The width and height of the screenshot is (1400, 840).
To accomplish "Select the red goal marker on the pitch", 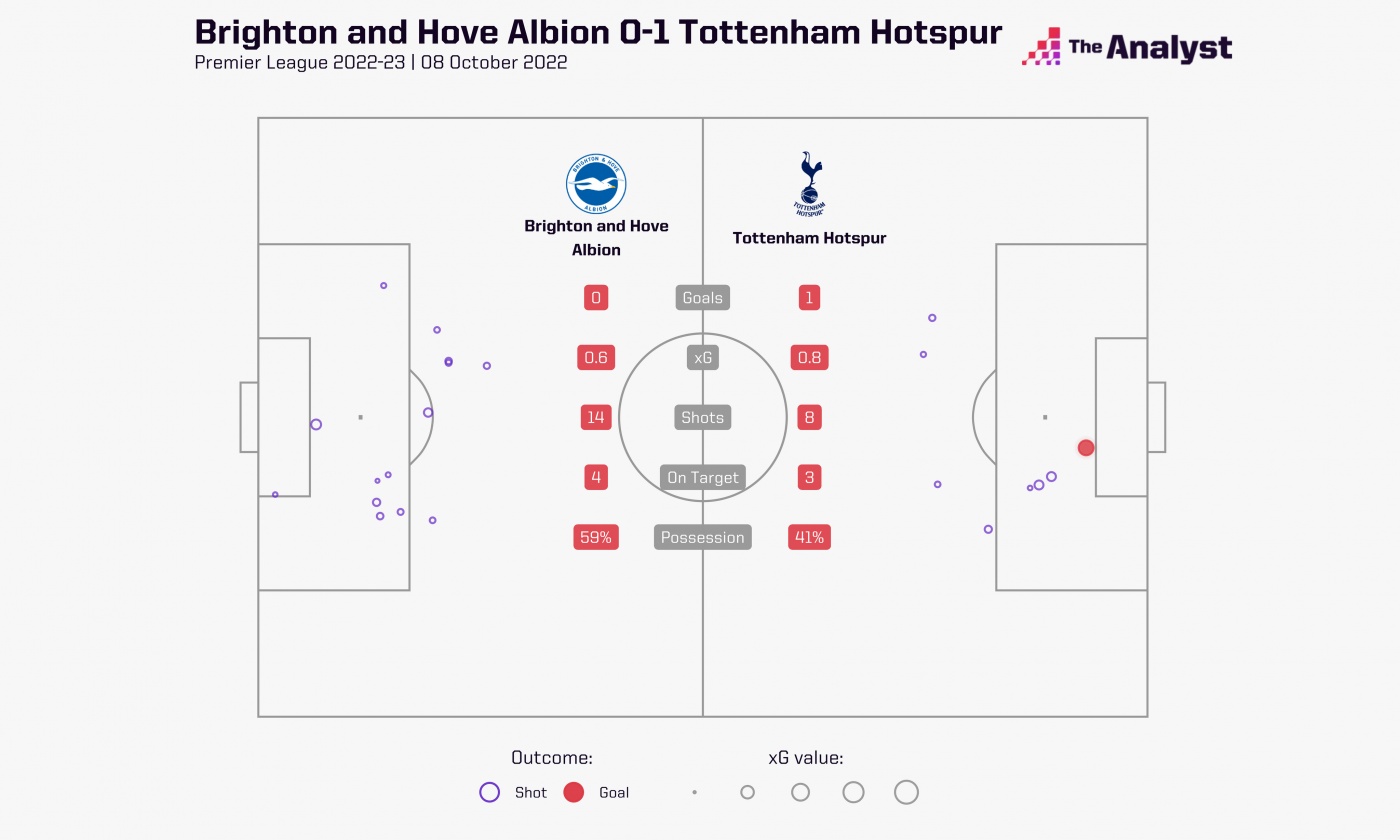I will tap(1086, 448).
